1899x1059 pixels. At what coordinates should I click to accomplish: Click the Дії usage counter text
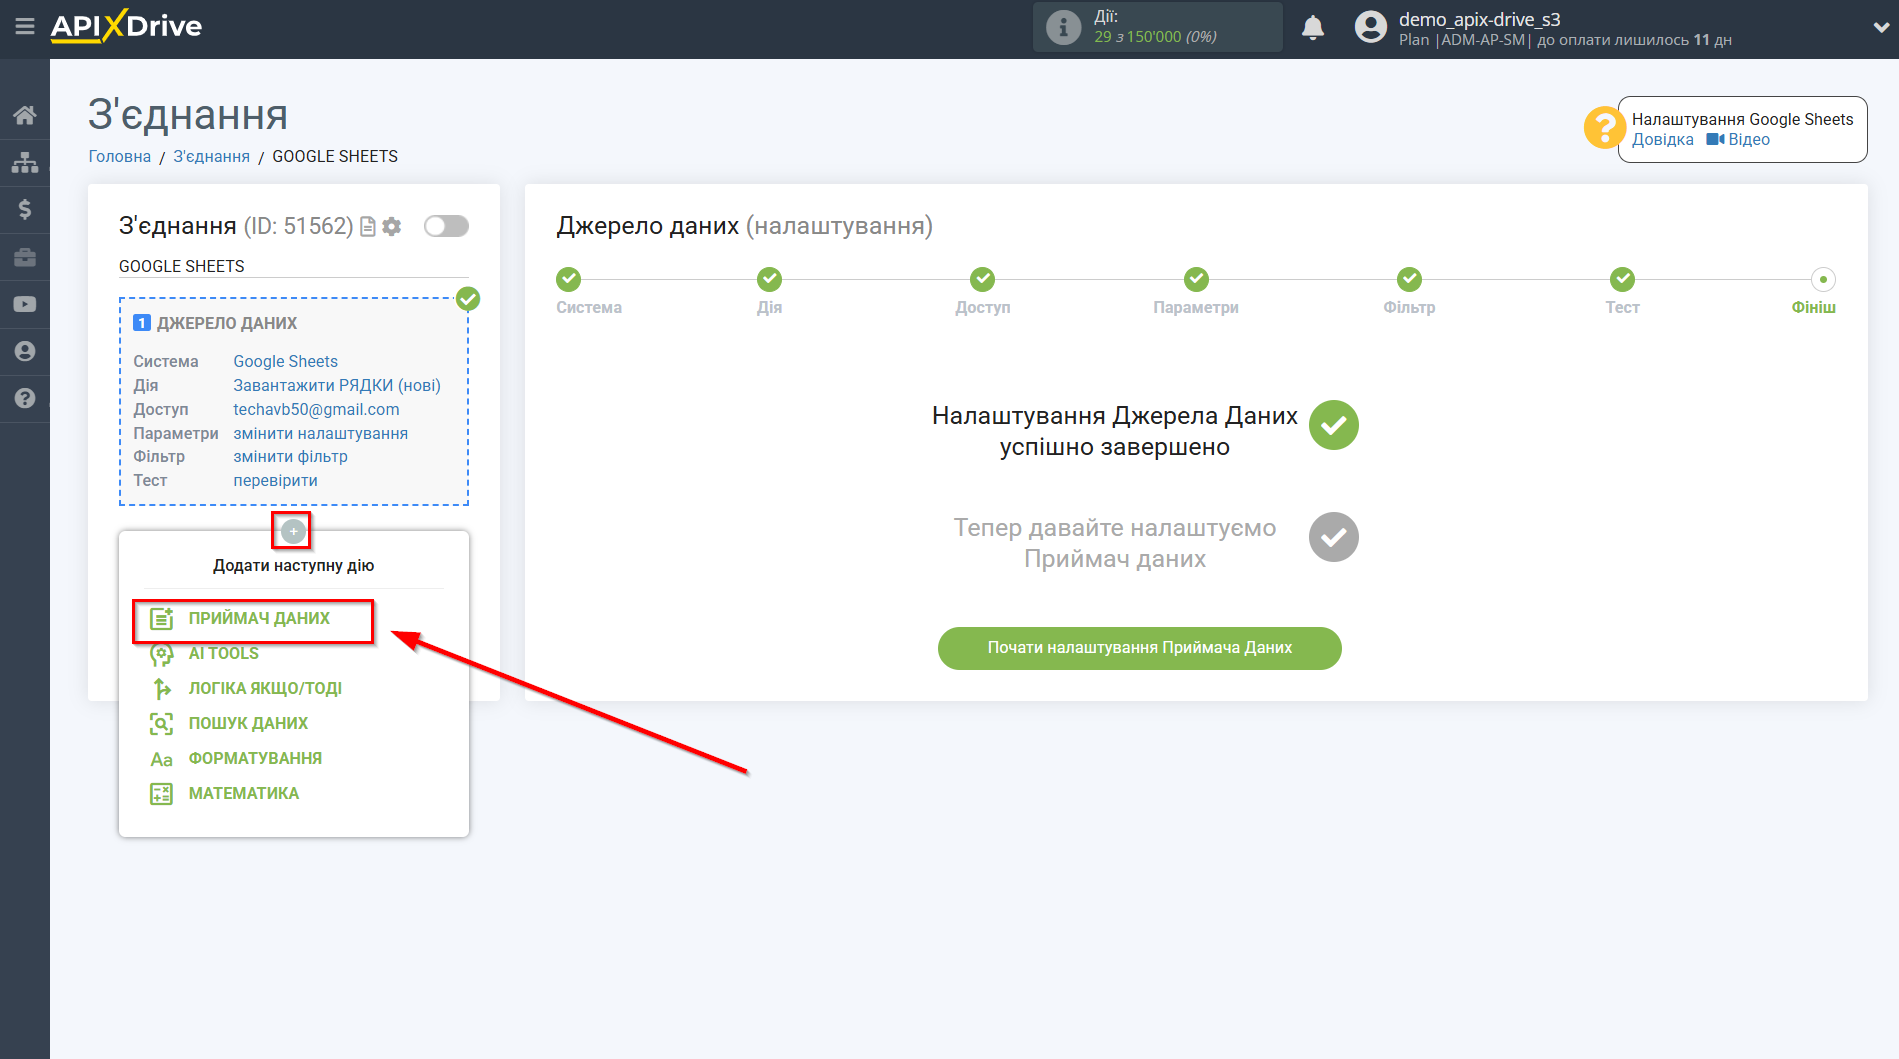(x=1155, y=27)
